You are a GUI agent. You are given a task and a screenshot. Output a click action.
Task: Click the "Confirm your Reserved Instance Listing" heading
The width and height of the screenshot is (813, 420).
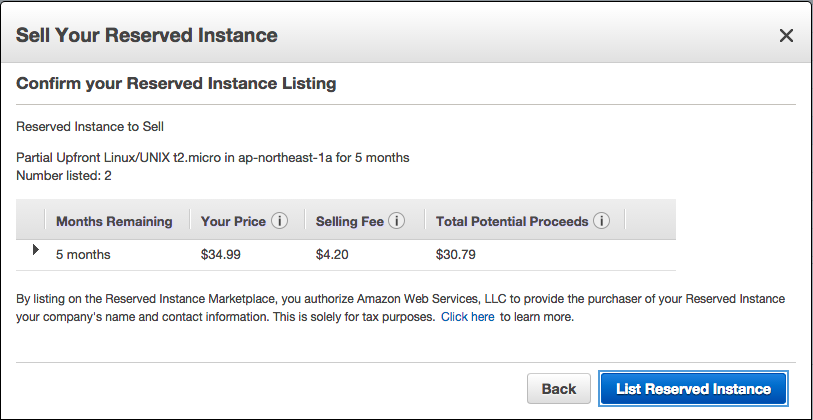coord(176,84)
